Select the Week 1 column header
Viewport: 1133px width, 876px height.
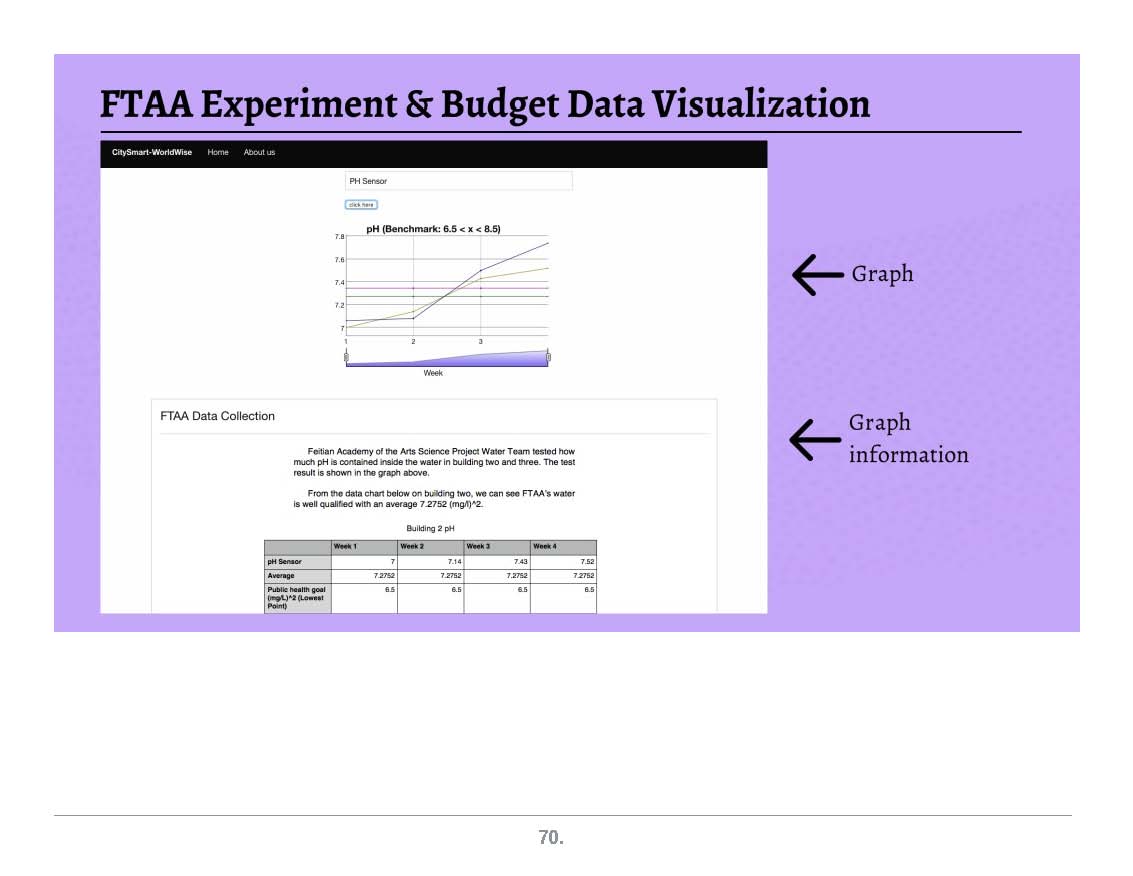click(345, 547)
